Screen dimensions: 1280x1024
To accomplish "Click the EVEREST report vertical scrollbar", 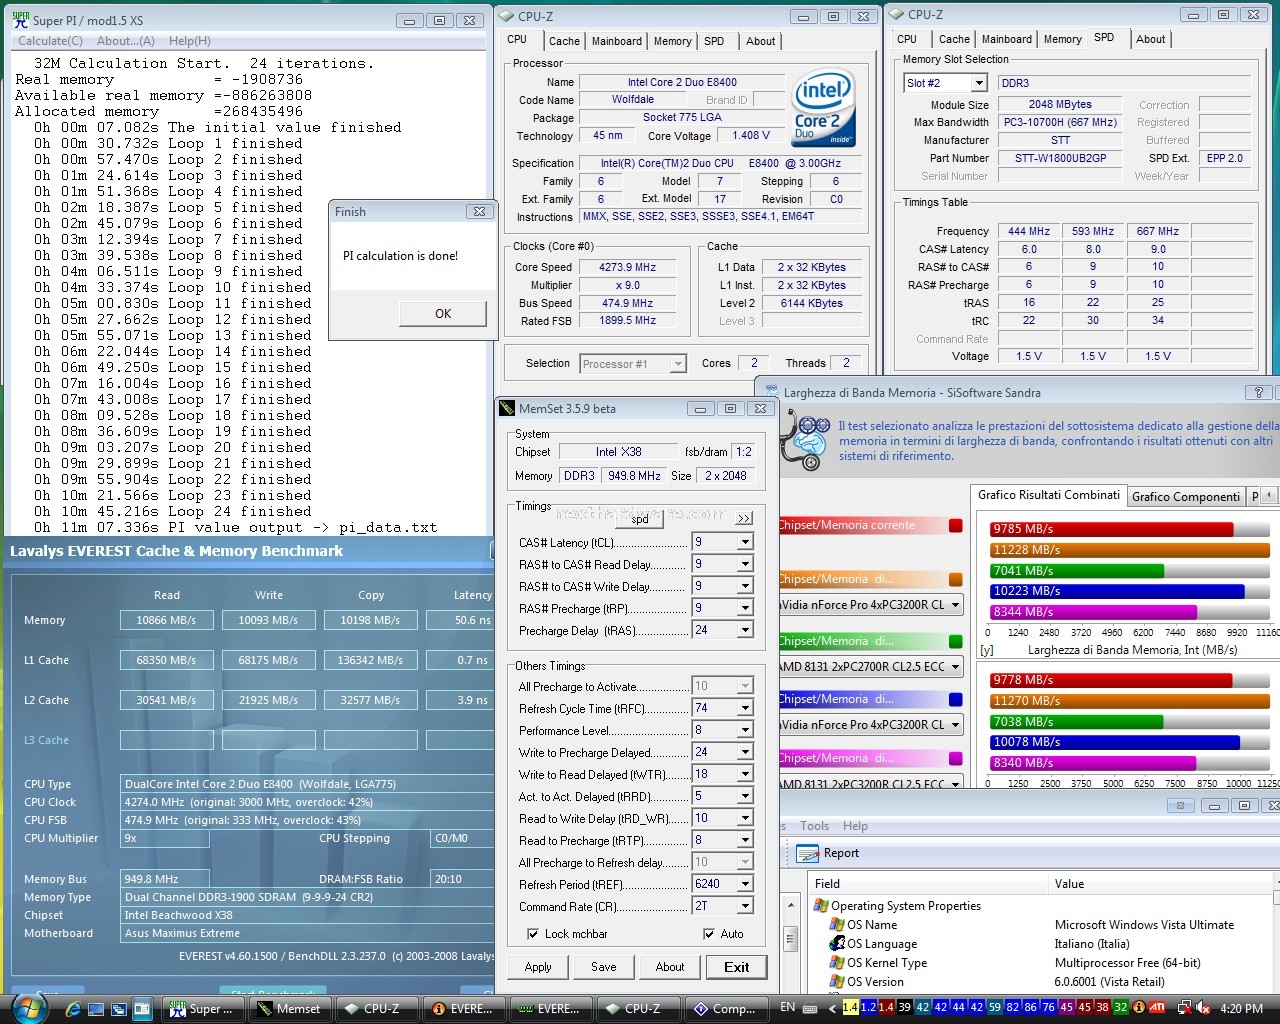I will pyautogui.click(x=790, y=940).
